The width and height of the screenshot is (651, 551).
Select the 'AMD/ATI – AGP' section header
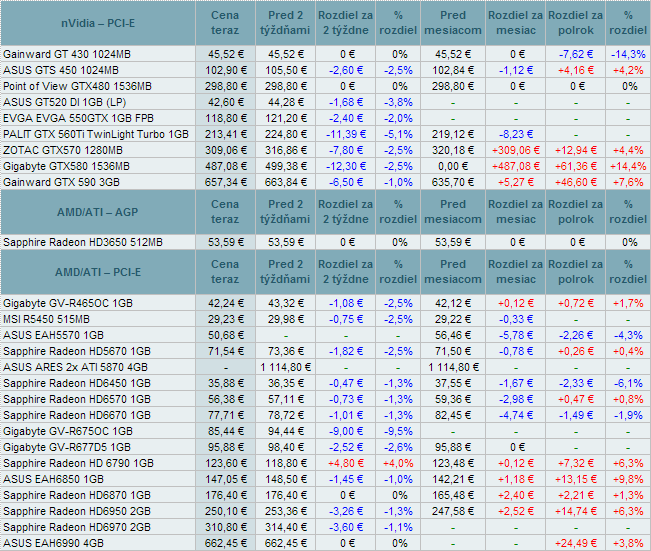(x=98, y=212)
